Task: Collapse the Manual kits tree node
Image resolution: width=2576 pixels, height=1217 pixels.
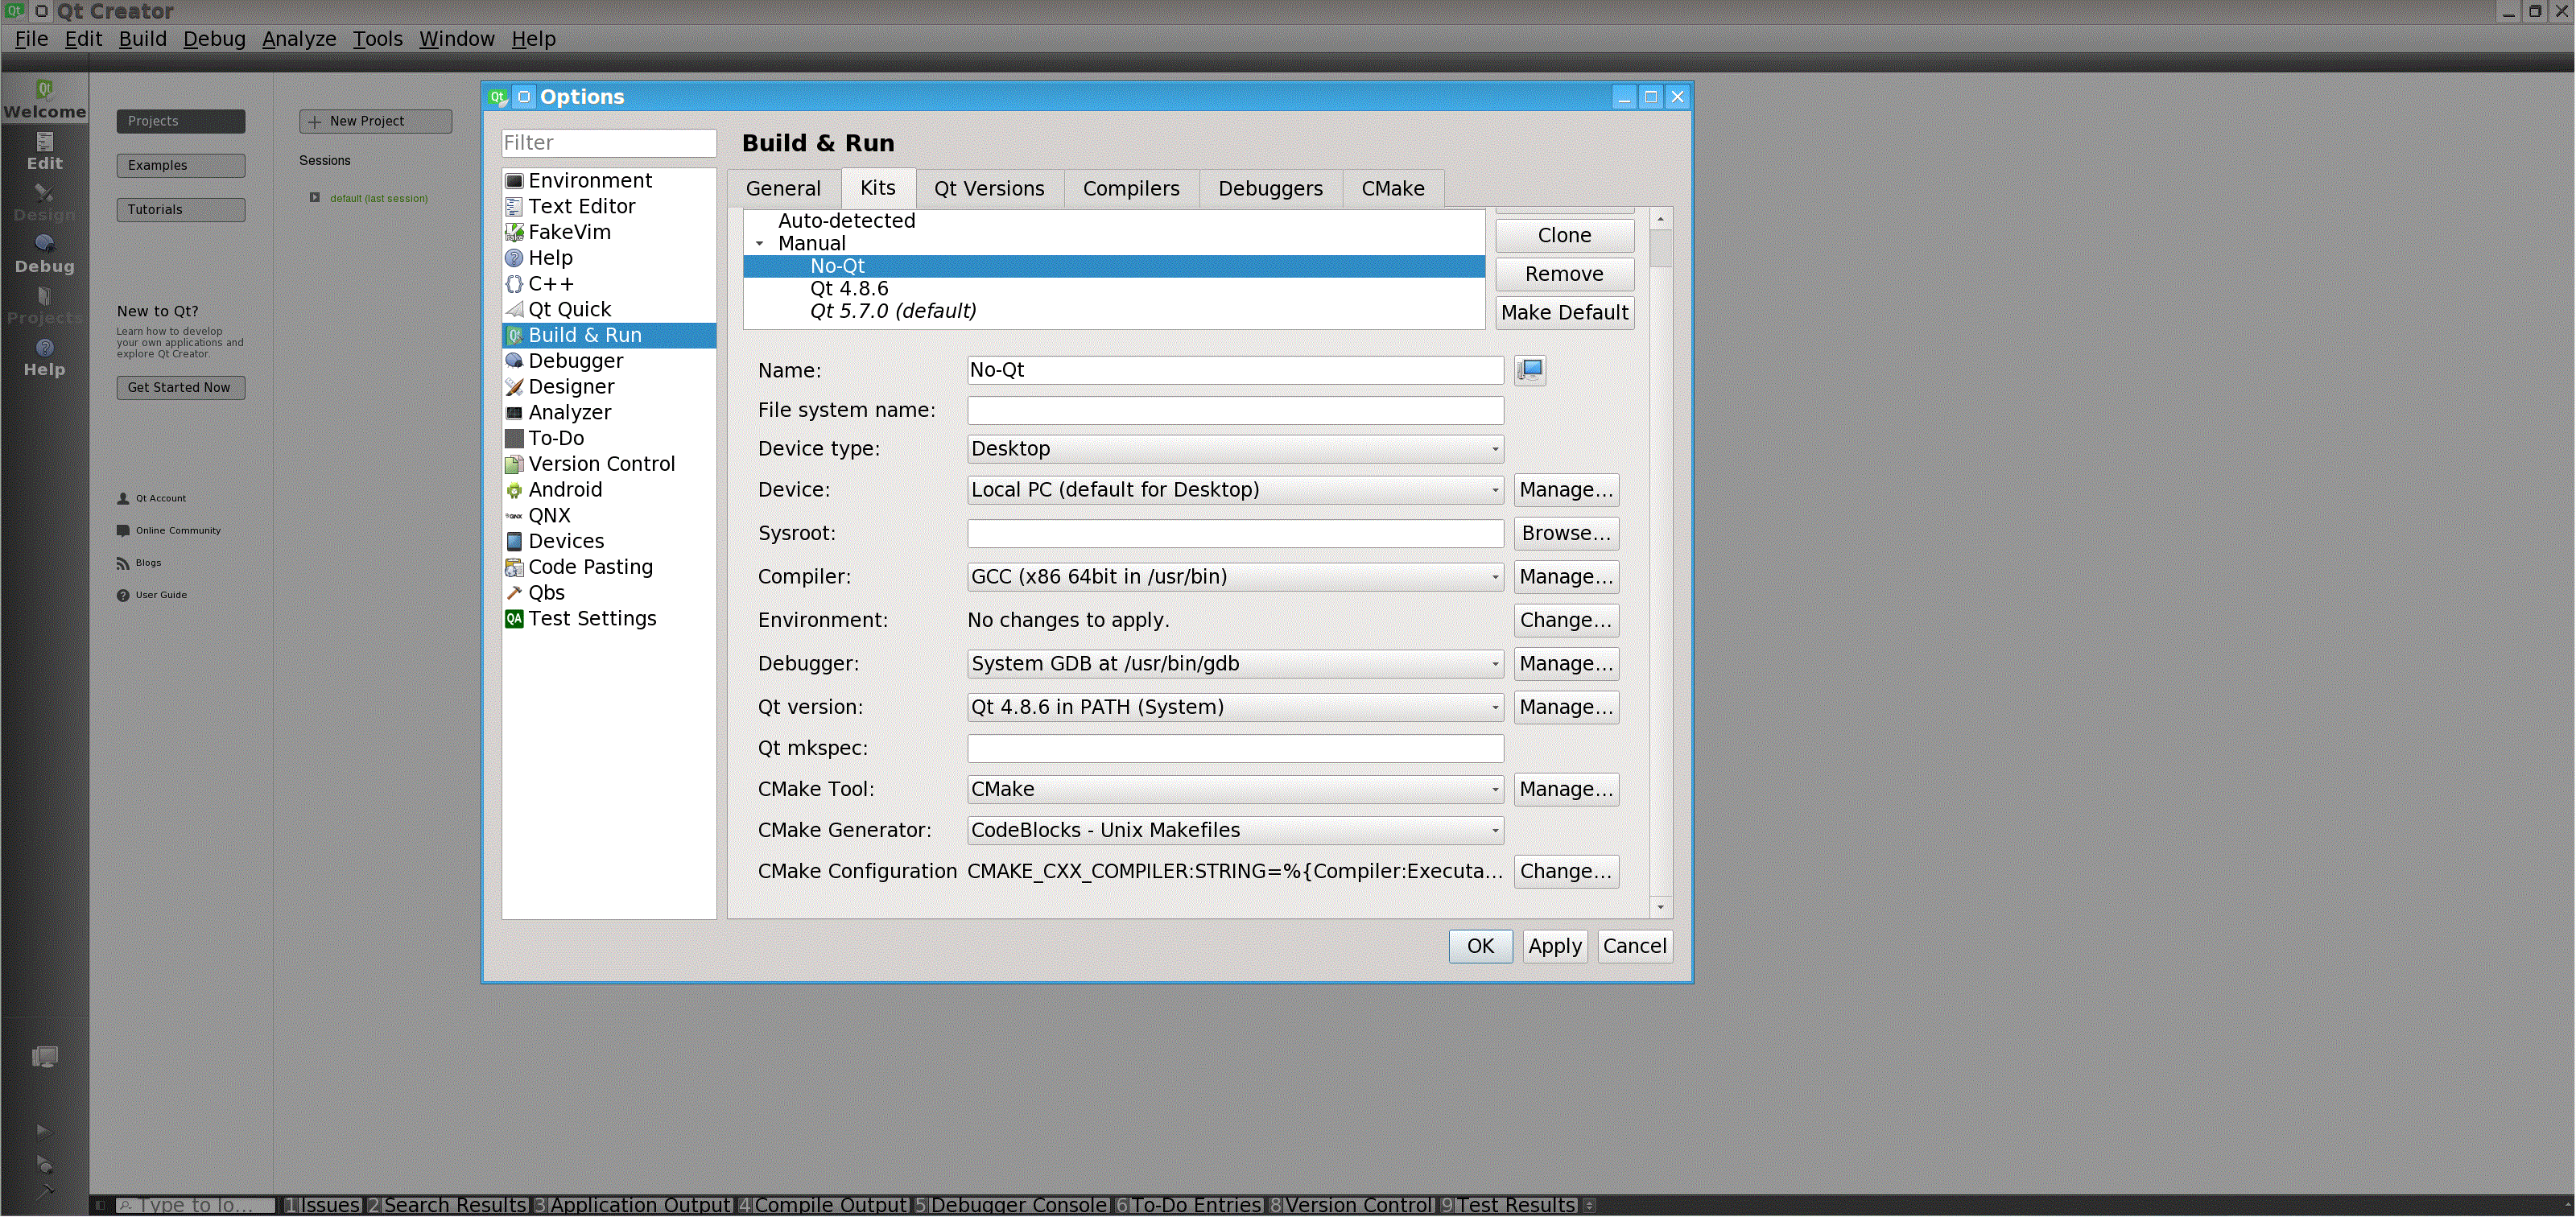Action: (x=760, y=244)
